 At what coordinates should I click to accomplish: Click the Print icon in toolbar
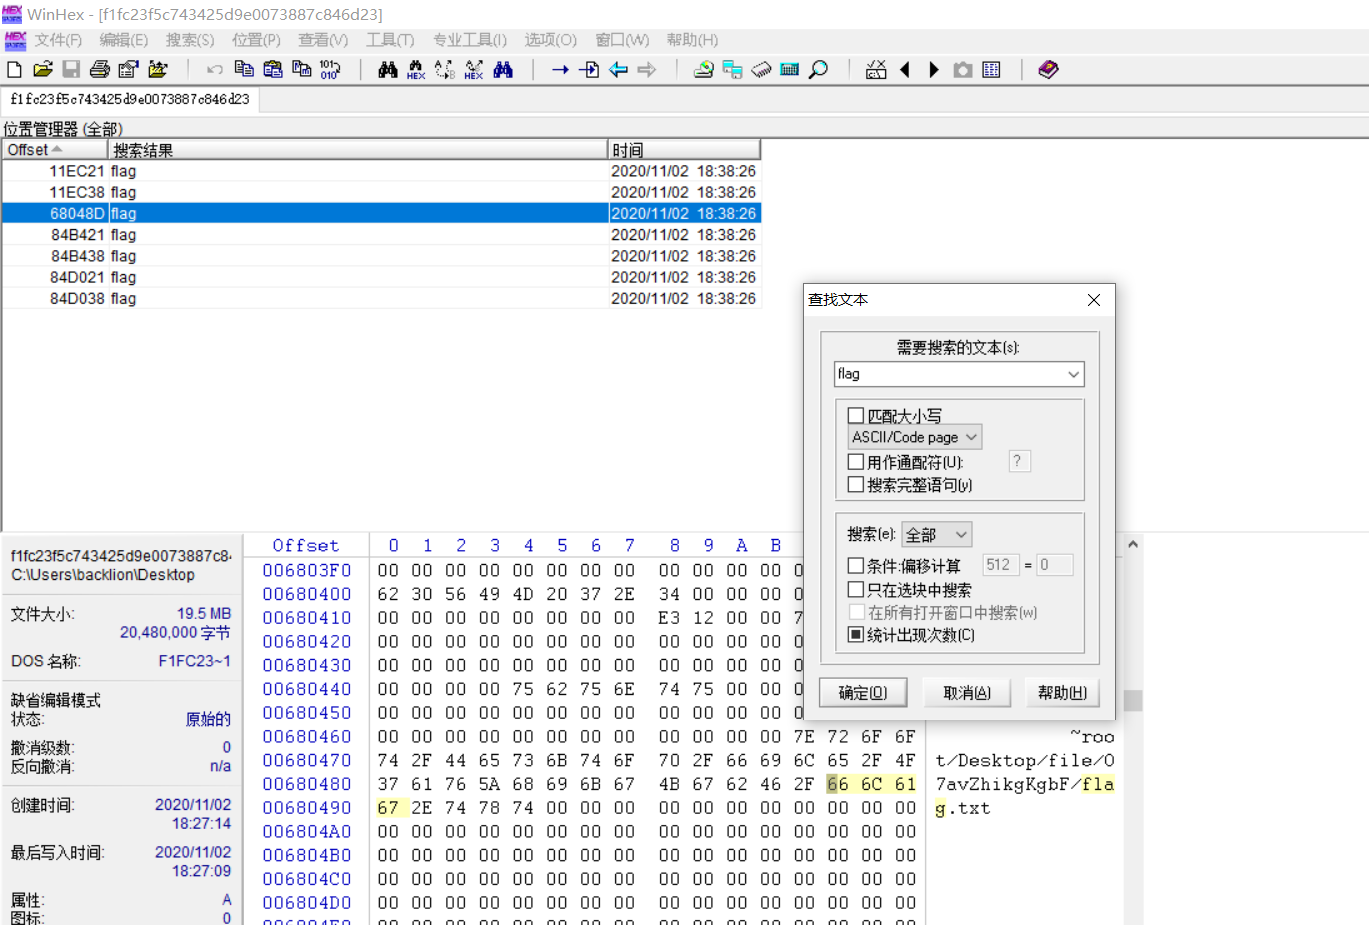tap(100, 69)
